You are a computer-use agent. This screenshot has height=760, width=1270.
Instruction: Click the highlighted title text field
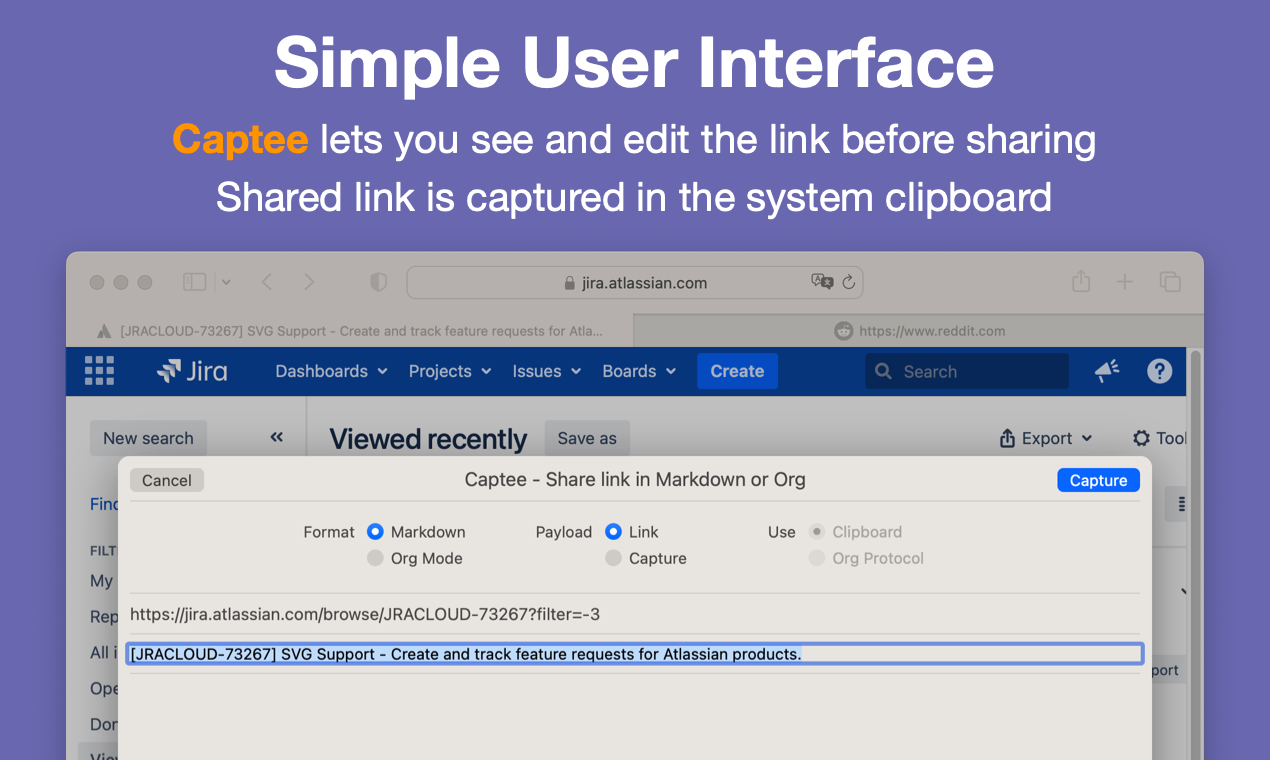635,654
